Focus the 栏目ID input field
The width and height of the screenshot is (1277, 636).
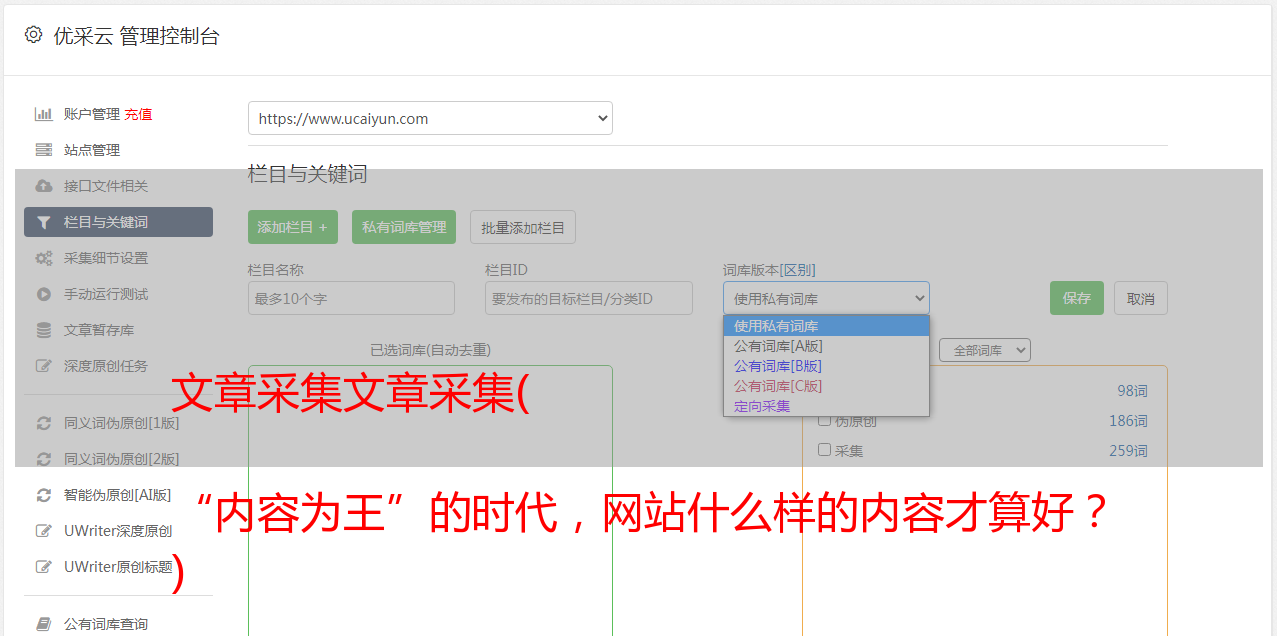pos(589,298)
